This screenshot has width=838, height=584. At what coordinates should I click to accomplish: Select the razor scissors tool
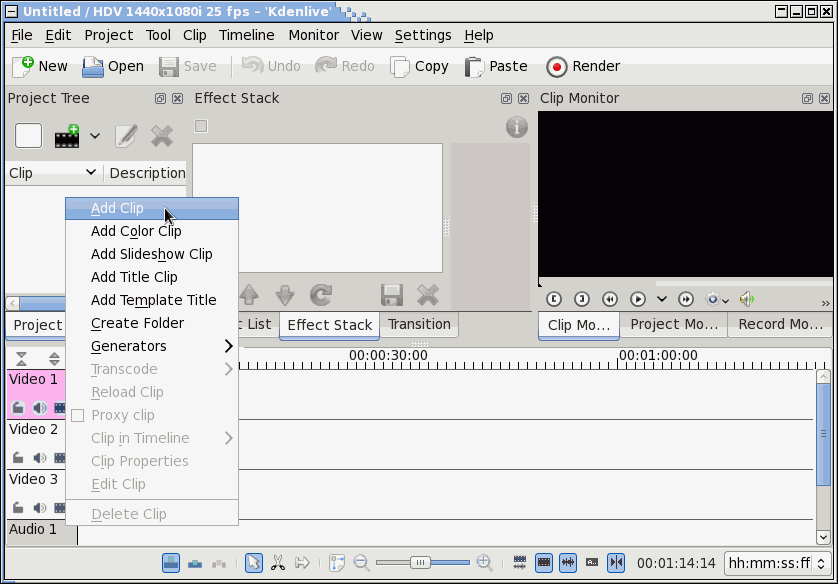278,563
